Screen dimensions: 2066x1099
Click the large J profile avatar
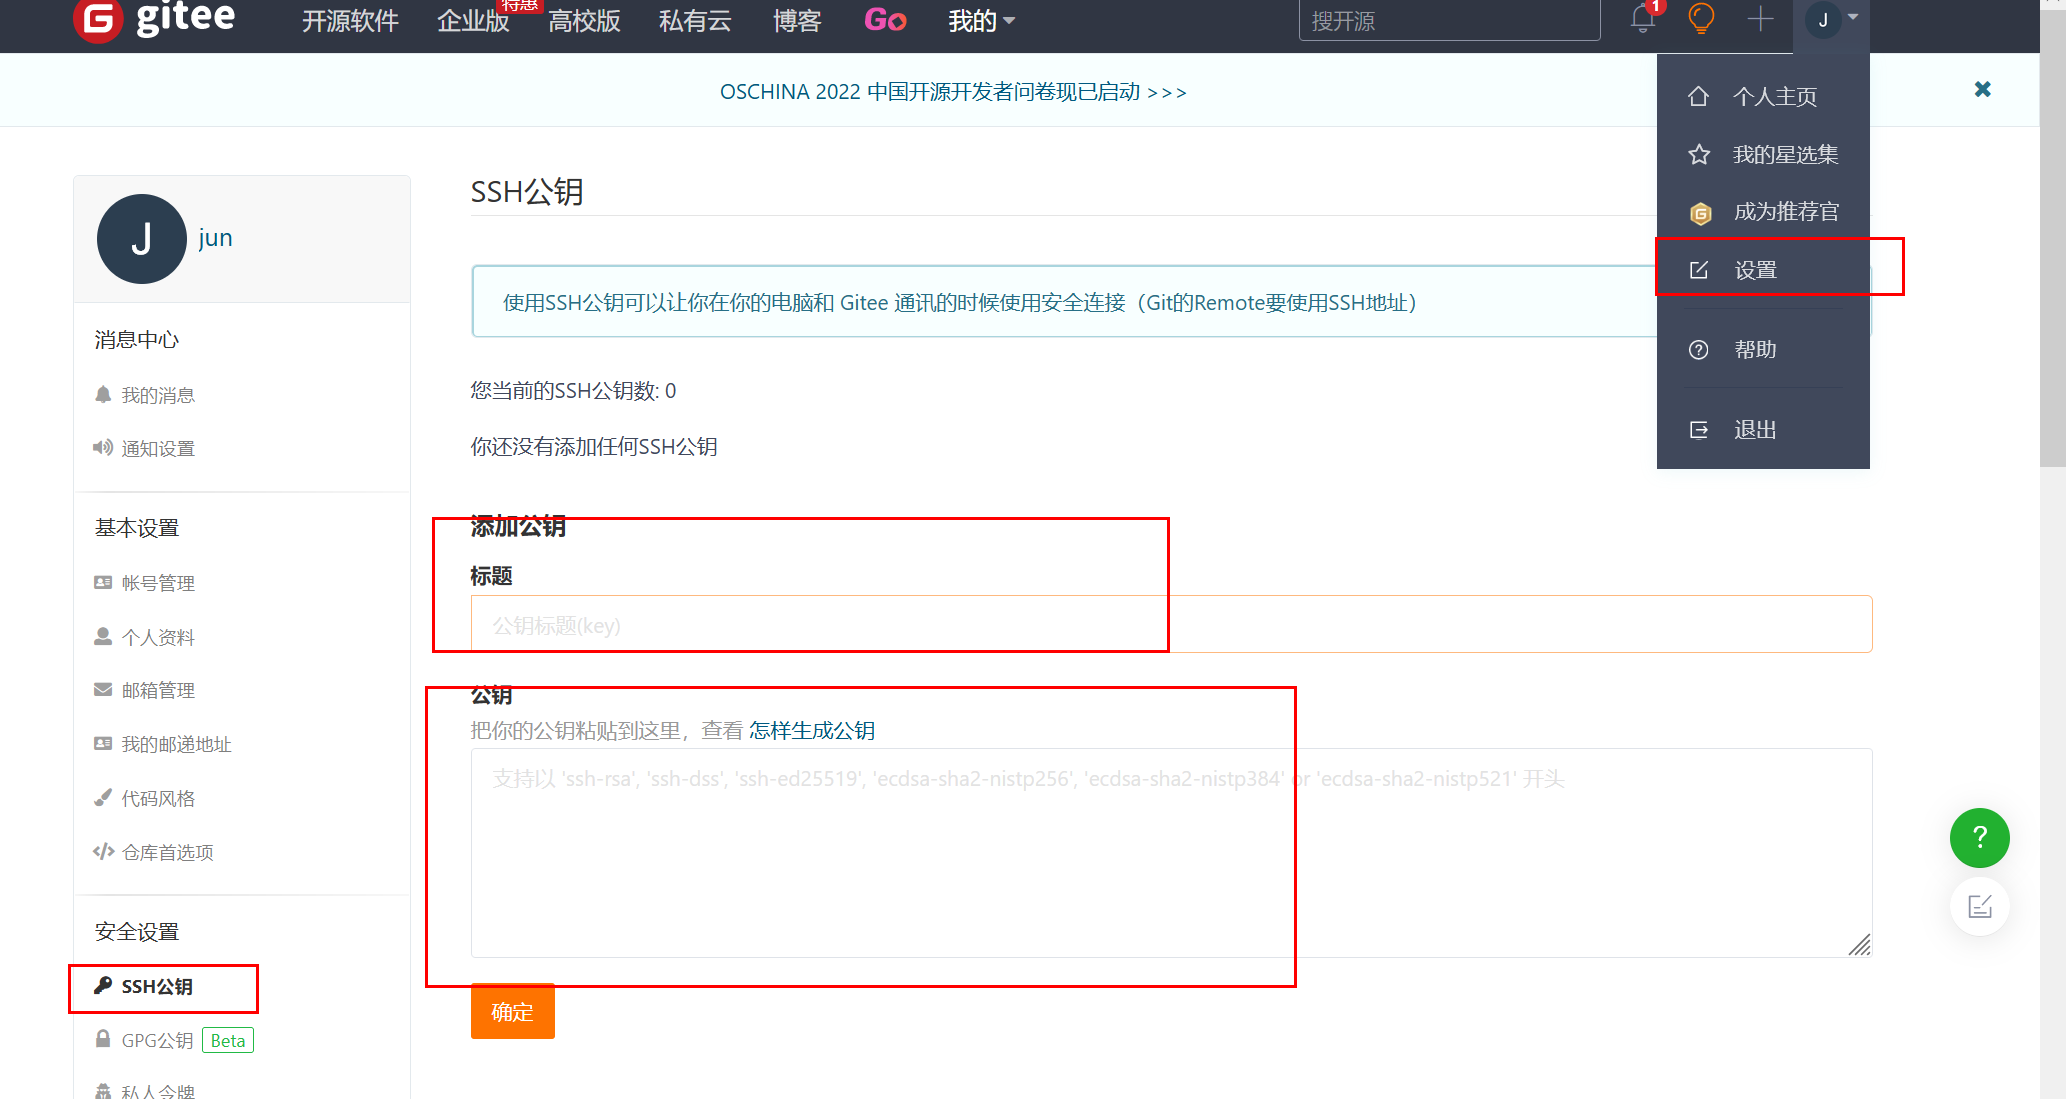click(x=141, y=239)
